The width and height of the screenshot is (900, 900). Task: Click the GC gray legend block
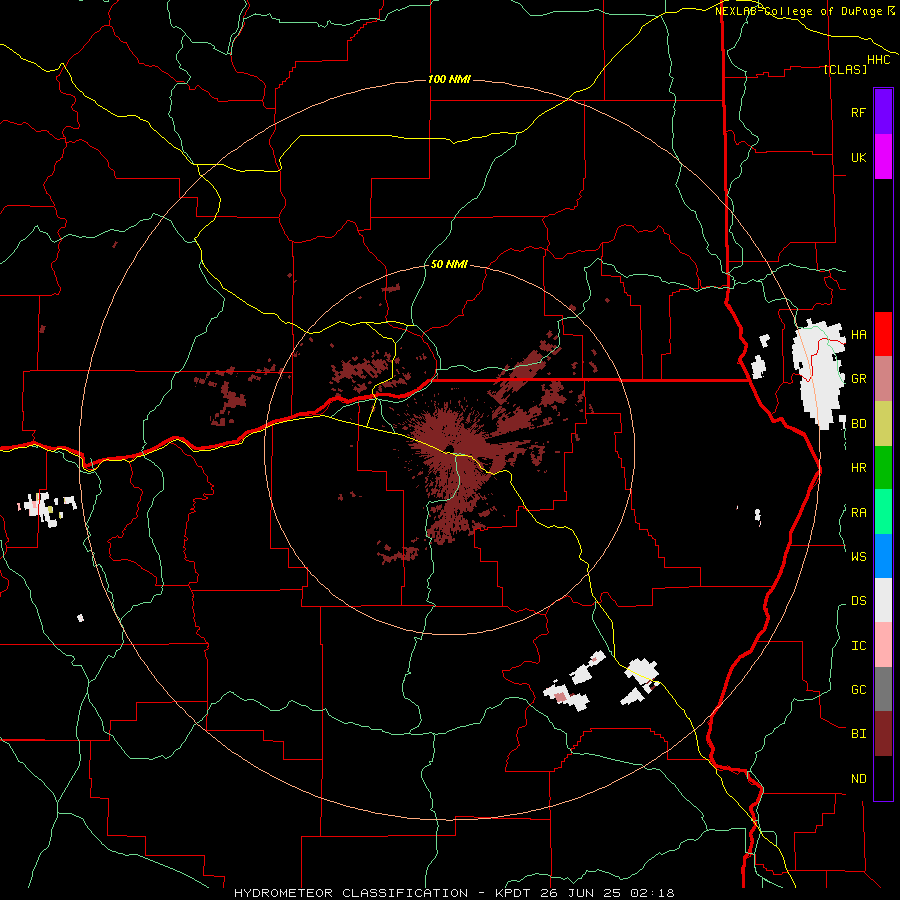coord(883,689)
